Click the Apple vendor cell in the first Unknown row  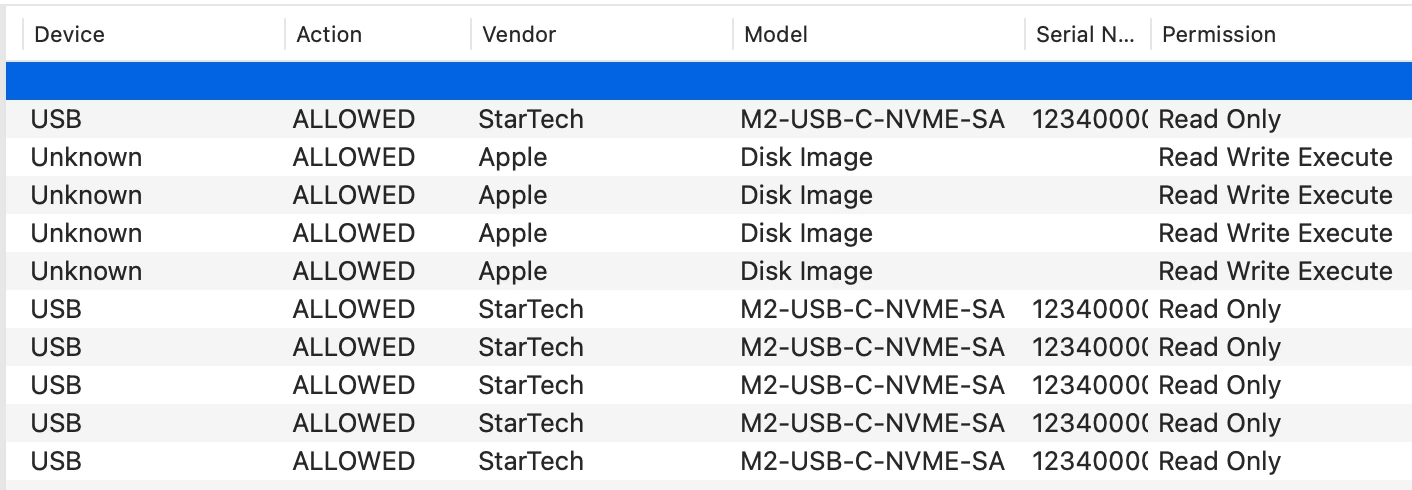pos(512,157)
